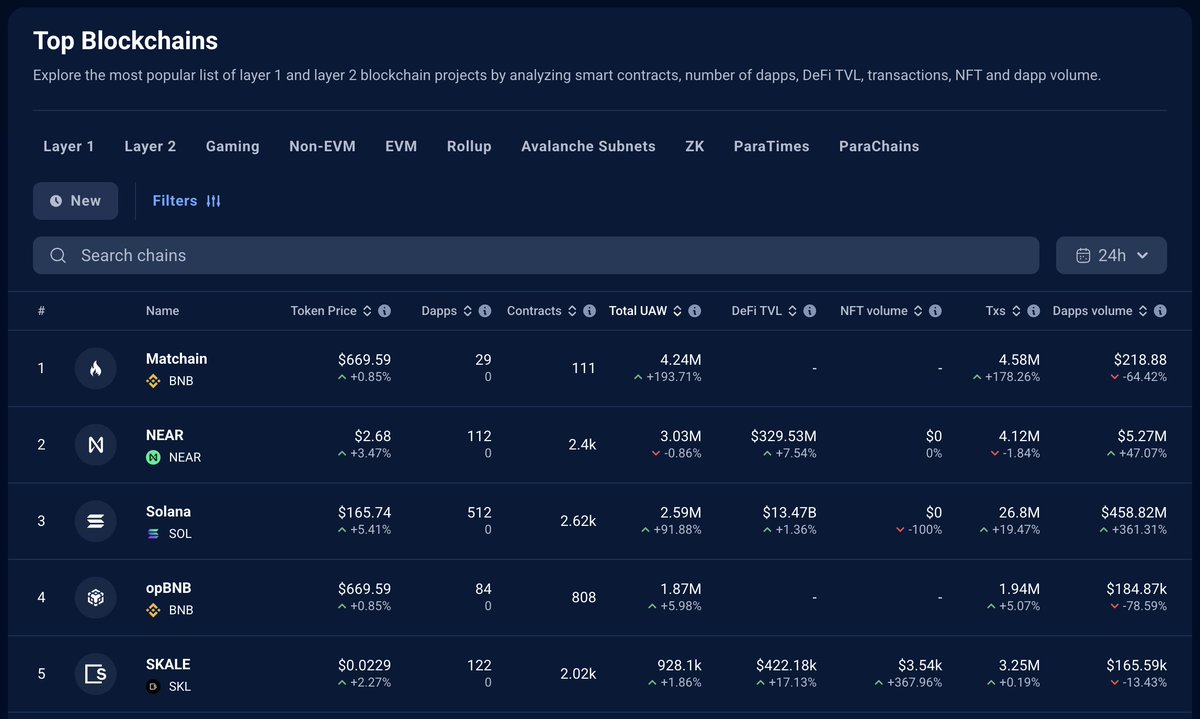Focus the Search chains input field
This screenshot has width=1200, height=719.
(536, 256)
